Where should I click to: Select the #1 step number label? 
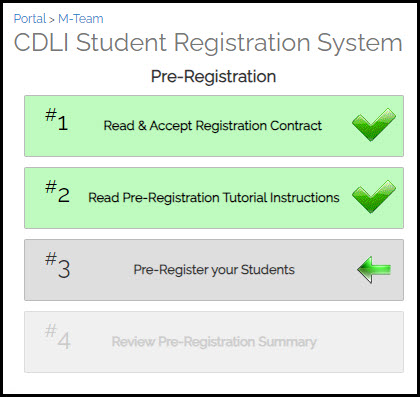(57, 120)
